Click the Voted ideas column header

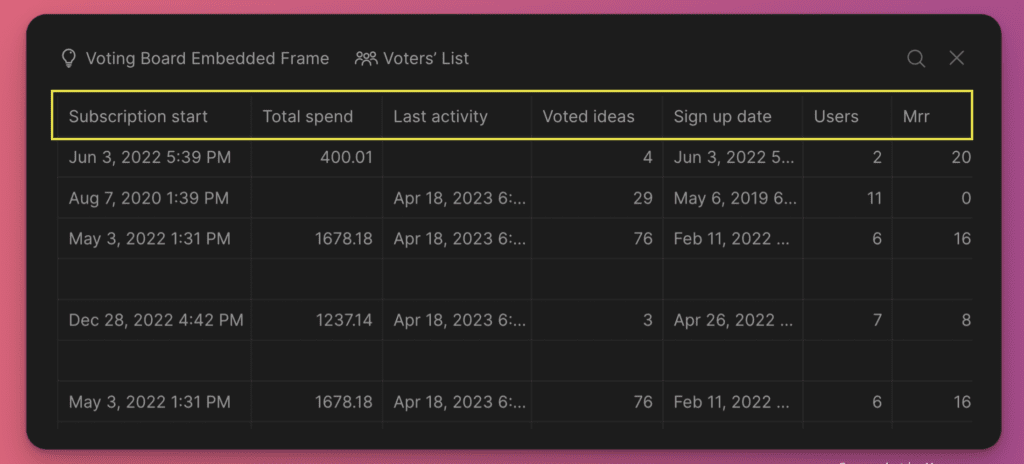click(597, 117)
